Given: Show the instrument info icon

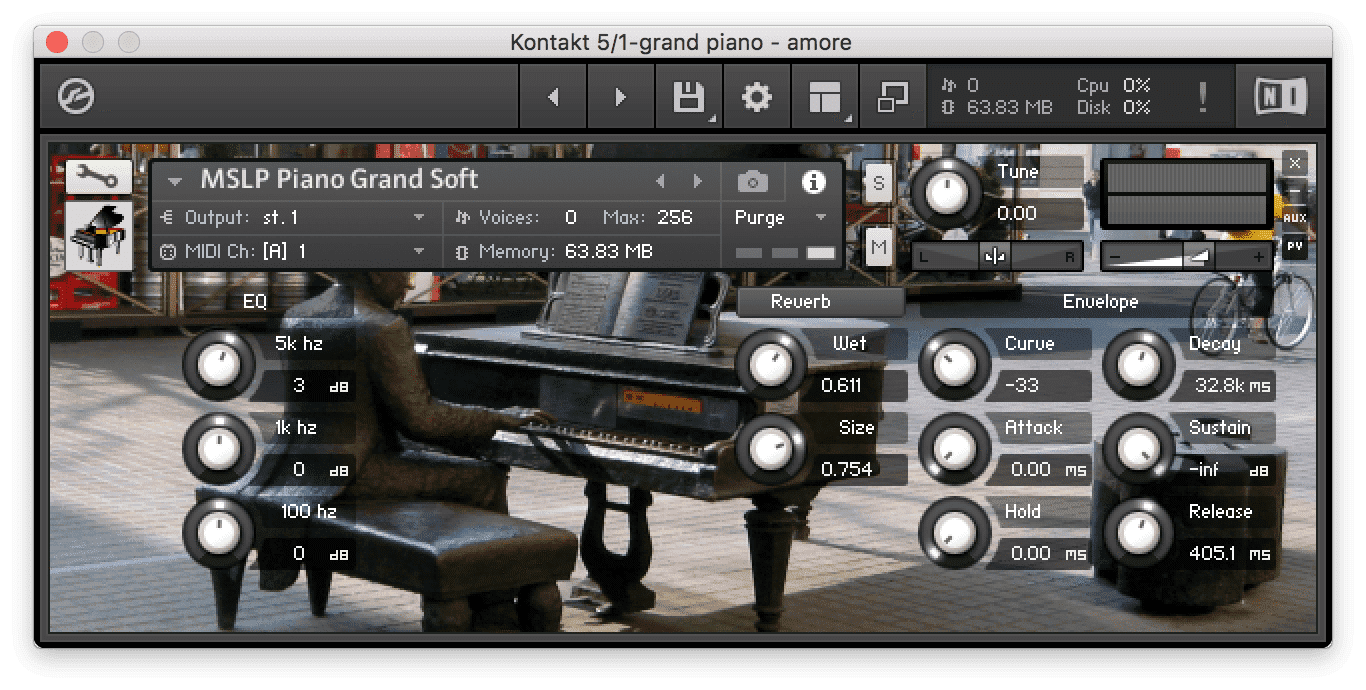Looking at the screenshot, I should (x=814, y=181).
